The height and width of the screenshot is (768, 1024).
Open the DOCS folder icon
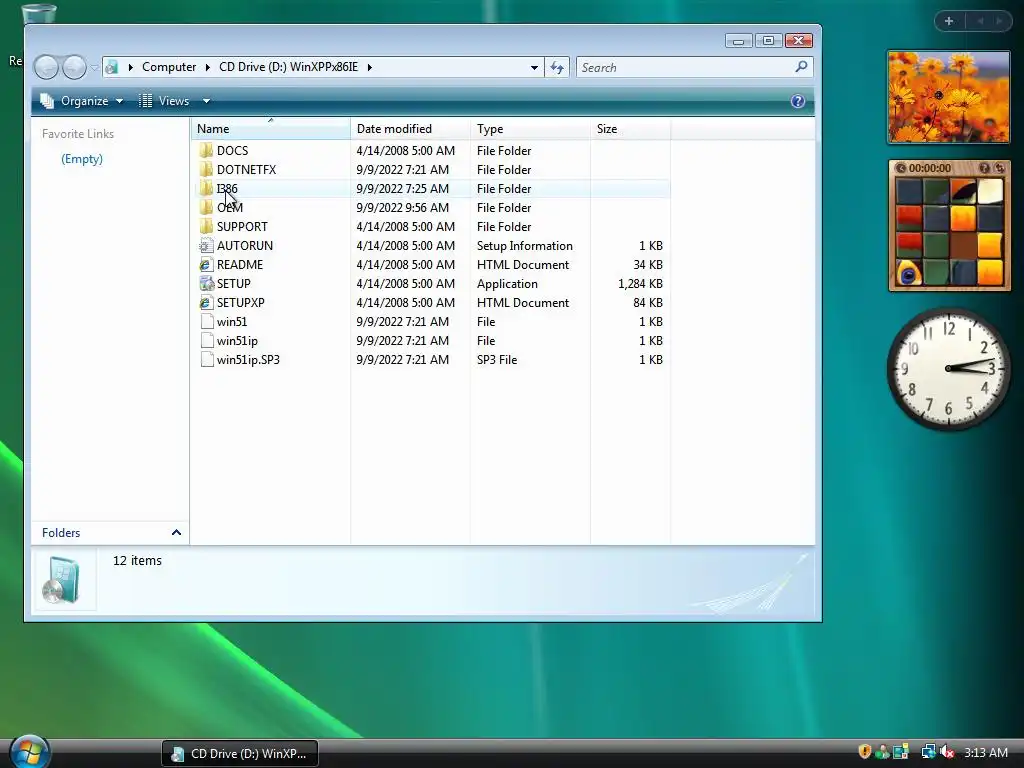[x=206, y=150]
